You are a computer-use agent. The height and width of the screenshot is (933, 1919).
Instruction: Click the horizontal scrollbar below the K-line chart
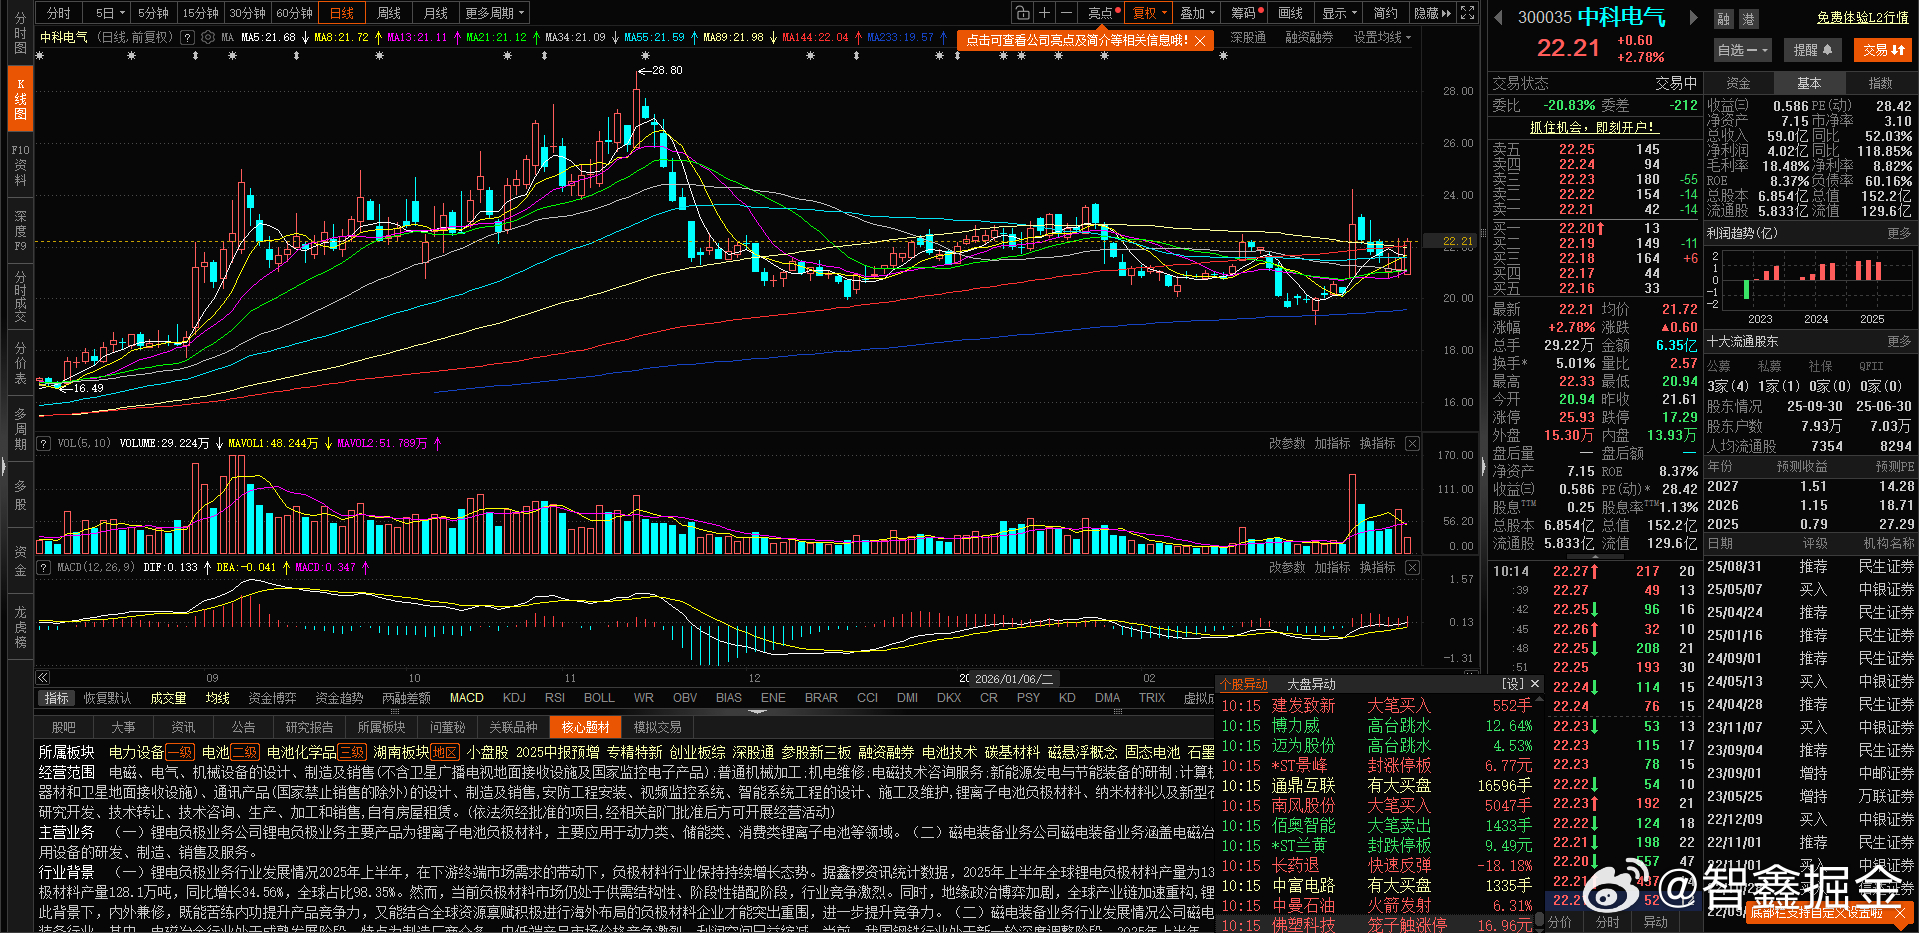[700, 677]
